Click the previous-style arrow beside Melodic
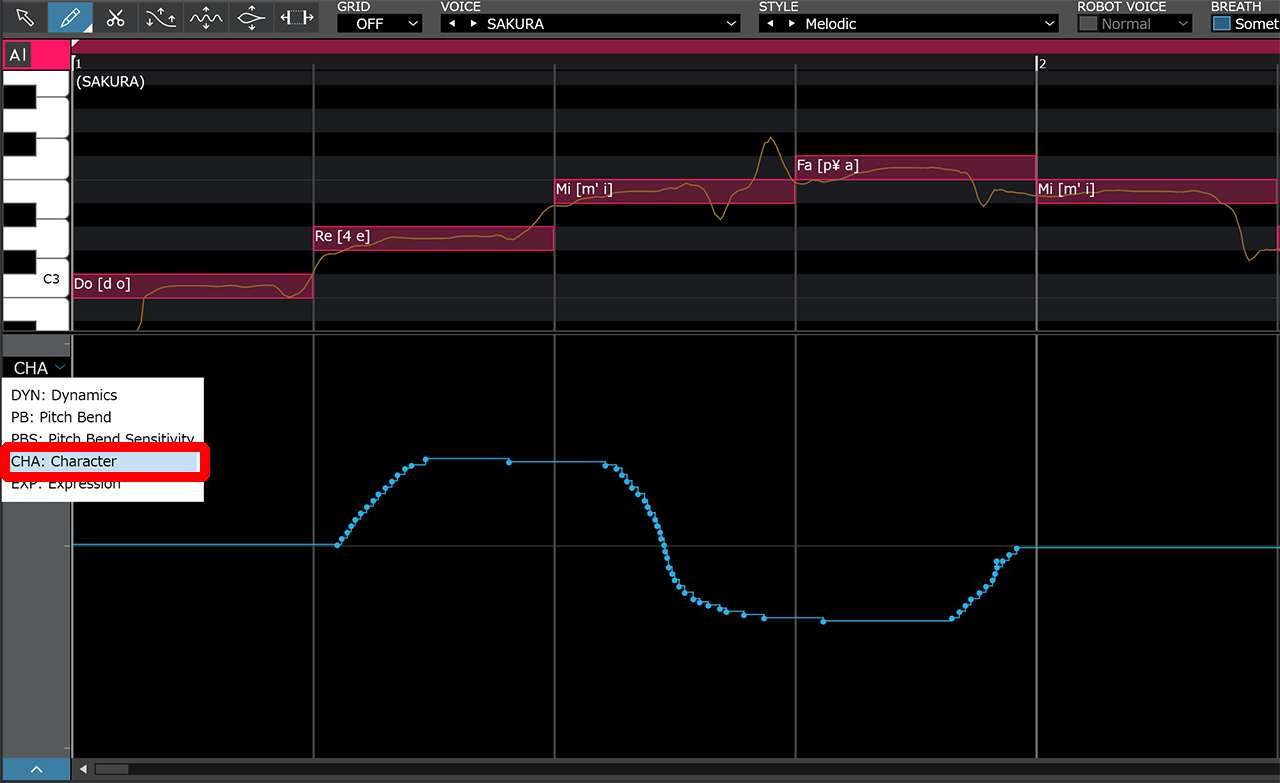The image size is (1280, 783). (x=768, y=23)
